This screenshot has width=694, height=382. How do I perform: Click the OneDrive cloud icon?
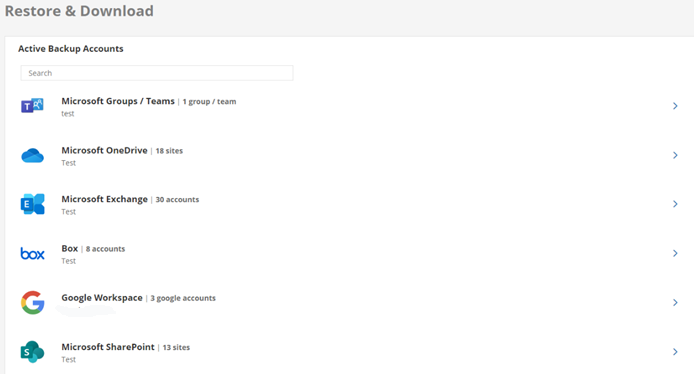coord(32,155)
